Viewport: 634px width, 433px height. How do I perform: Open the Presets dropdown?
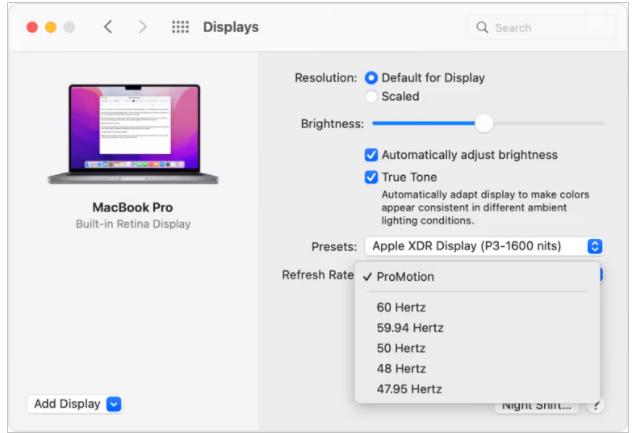484,246
